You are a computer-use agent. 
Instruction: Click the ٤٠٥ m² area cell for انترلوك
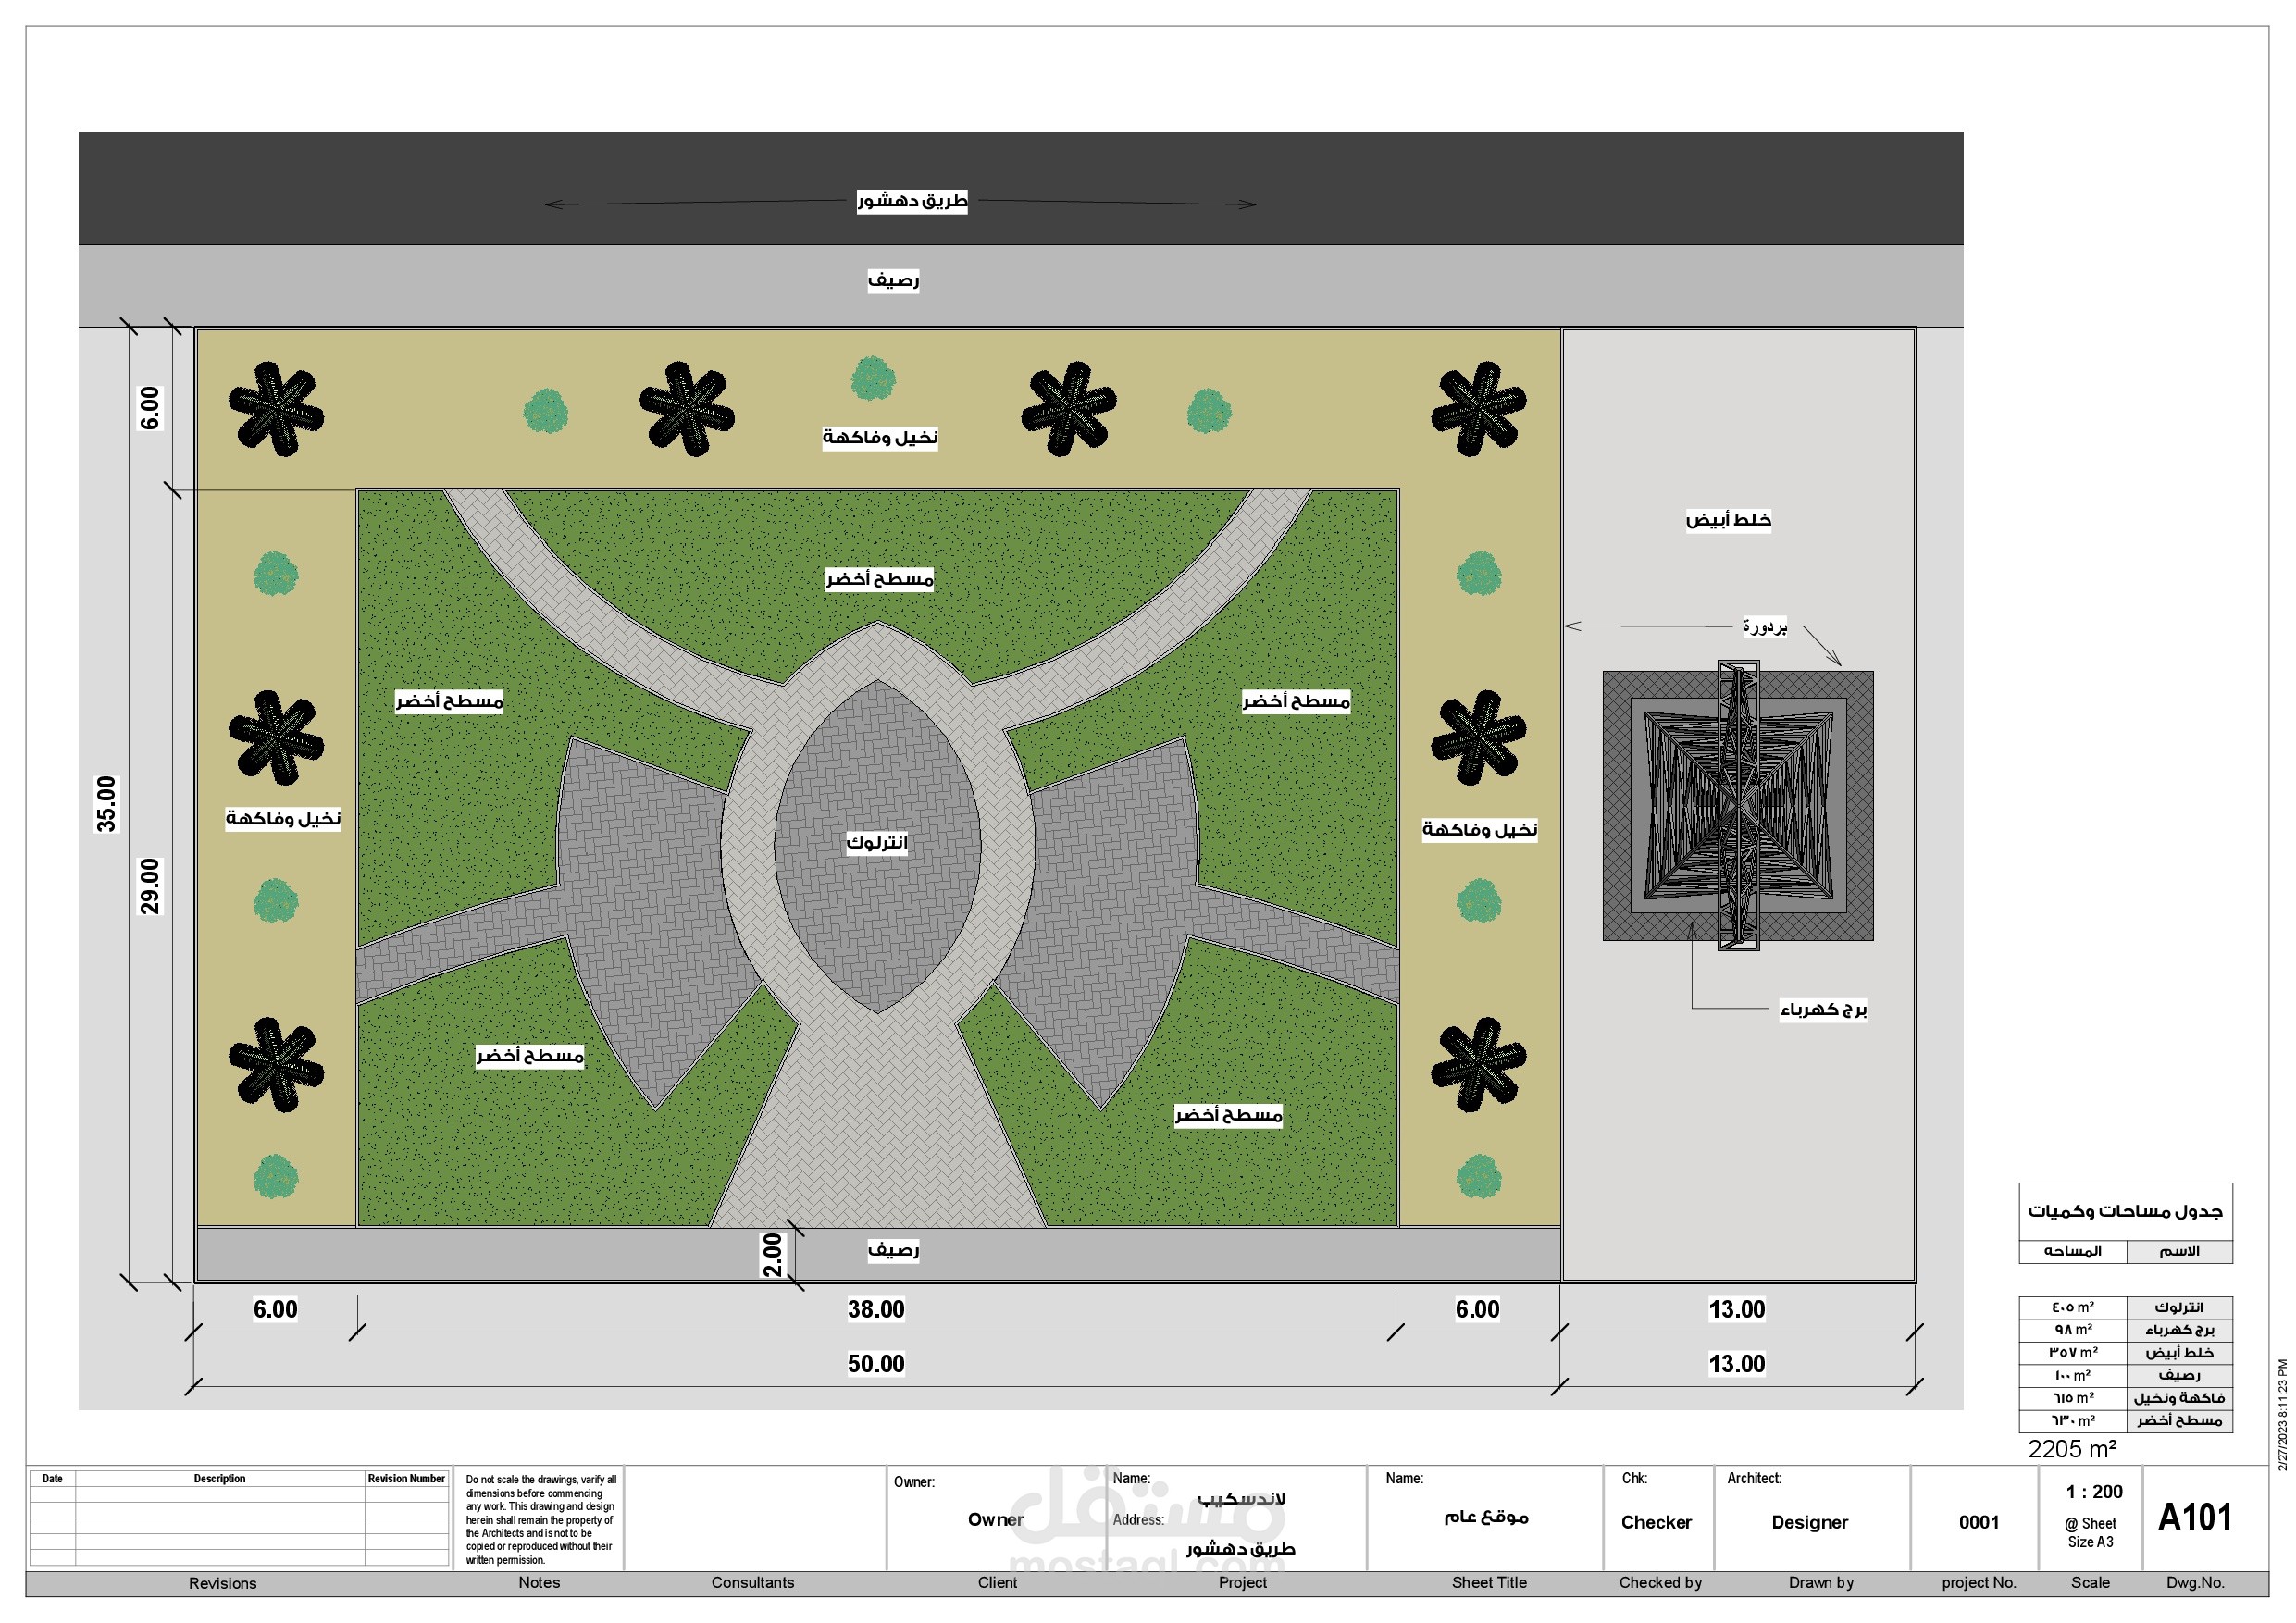click(2073, 1307)
